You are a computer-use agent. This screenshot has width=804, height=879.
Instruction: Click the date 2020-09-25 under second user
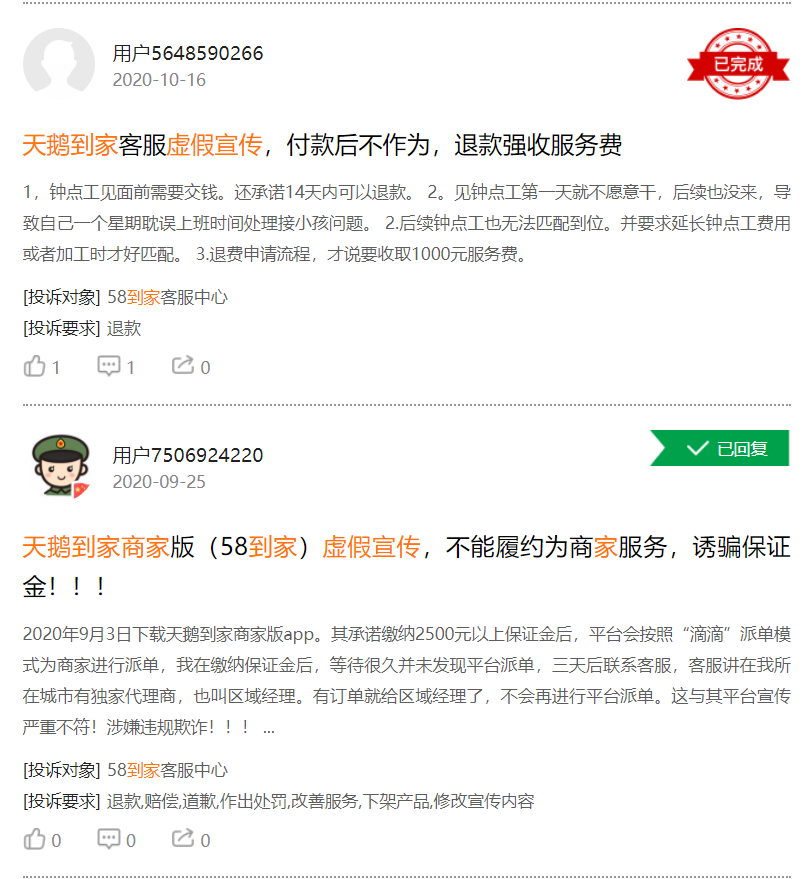(x=159, y=482)
